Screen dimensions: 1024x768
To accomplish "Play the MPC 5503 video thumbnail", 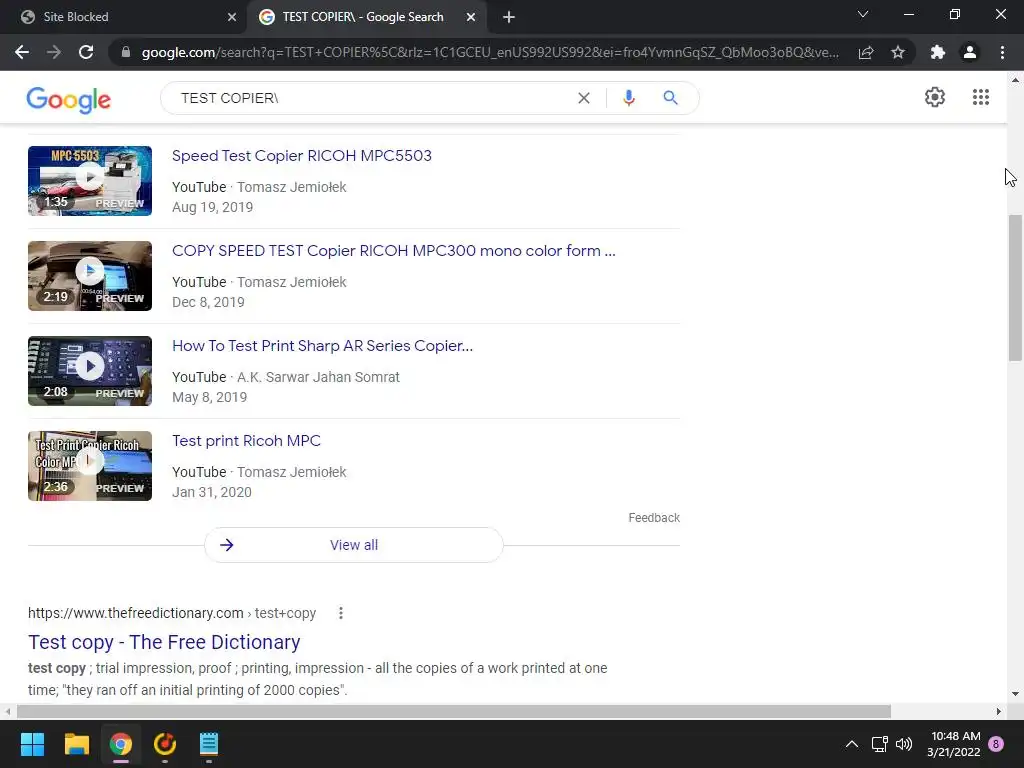I will tap(90, 181).
